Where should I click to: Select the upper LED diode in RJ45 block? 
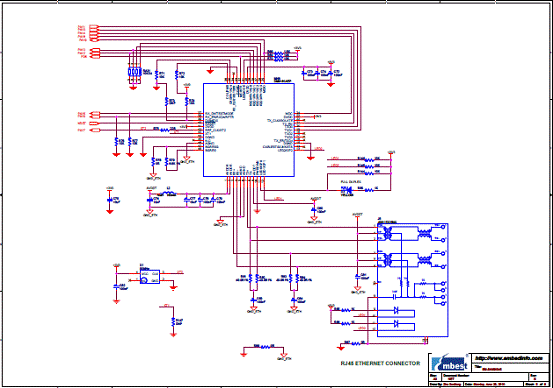396,310
